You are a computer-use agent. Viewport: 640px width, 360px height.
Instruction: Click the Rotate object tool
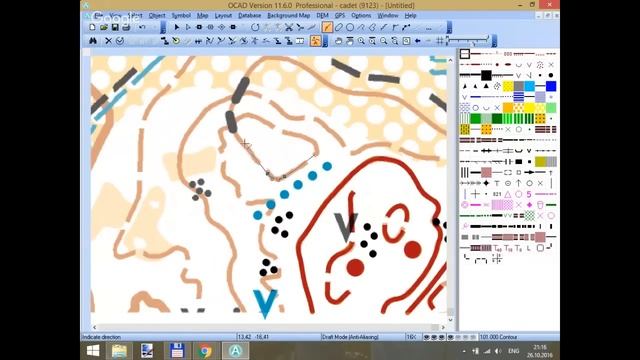pos(255,27)
